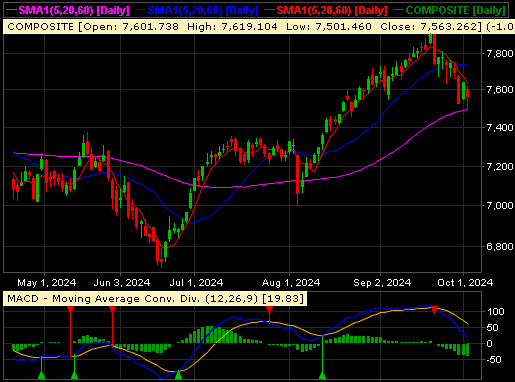Select the red sell triangle in mid-May MACD
This screenshot has width=515, height=382.
[x=70, y=311]
